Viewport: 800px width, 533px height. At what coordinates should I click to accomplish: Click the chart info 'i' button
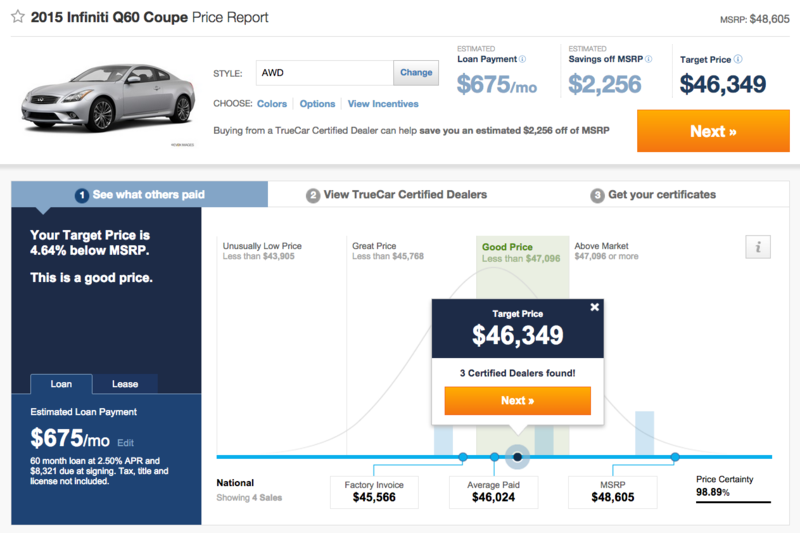(x=758, y=247)
